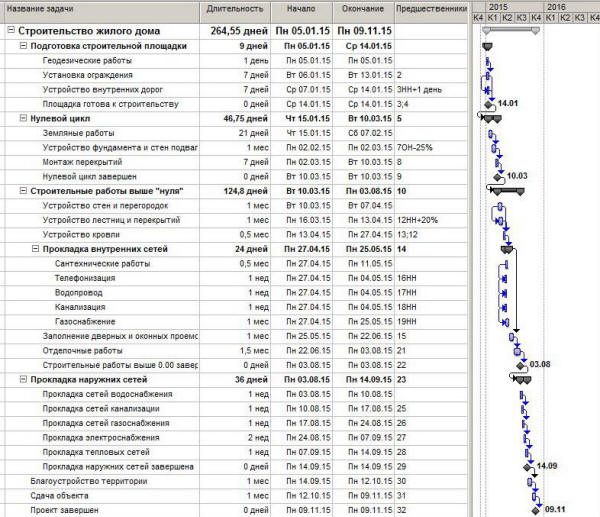The image size is (600, 517).
Task: Select Прокладка сетей канализации task
Action: coord(101,409)
